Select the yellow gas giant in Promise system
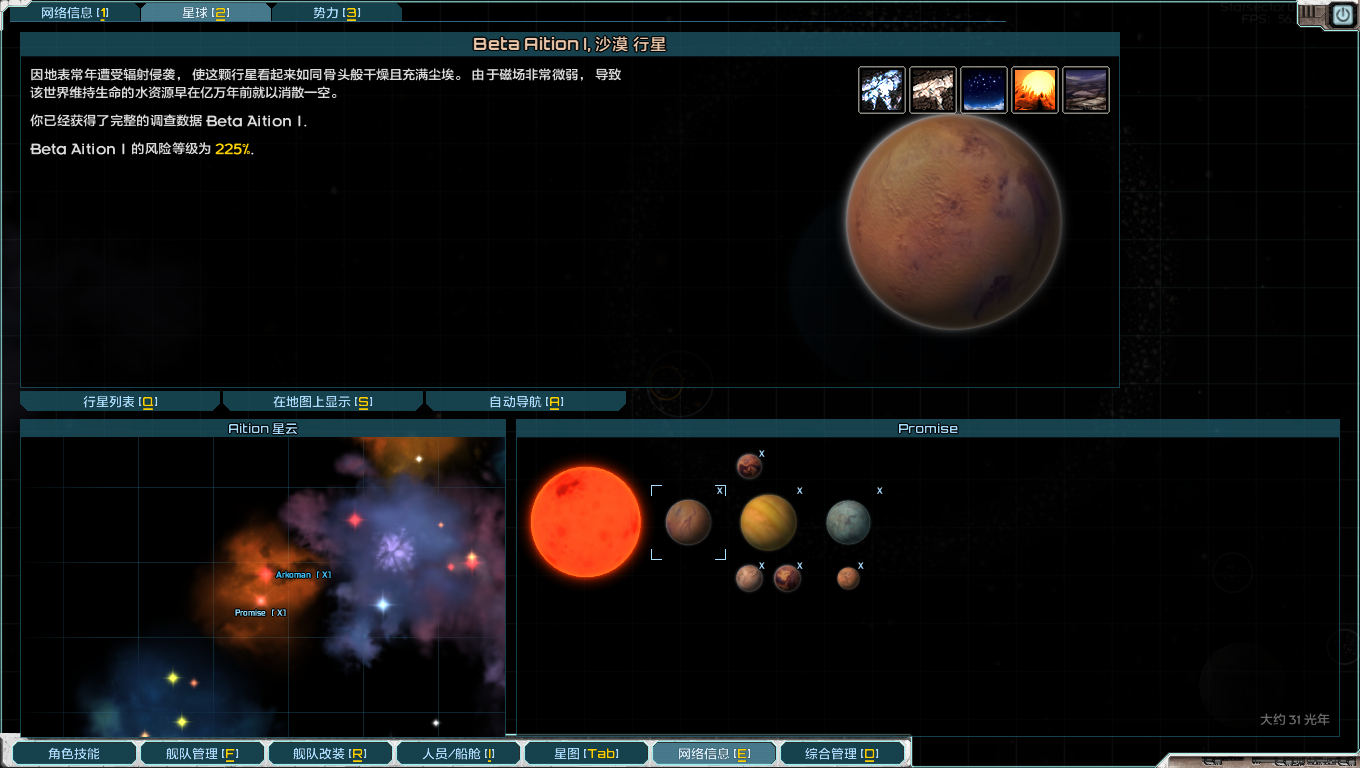 click(x=768, y=522)
